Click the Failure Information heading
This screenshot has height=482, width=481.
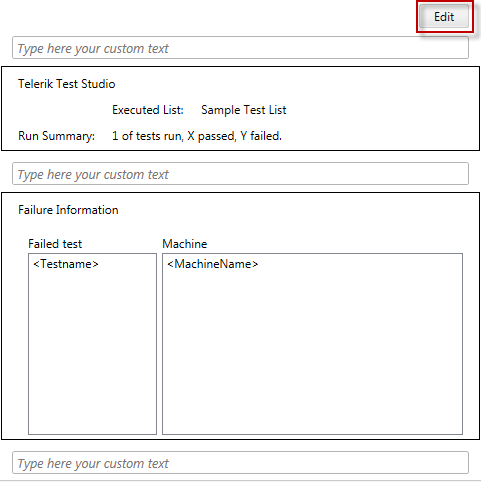pyautogui.click(x=68, y=210)
